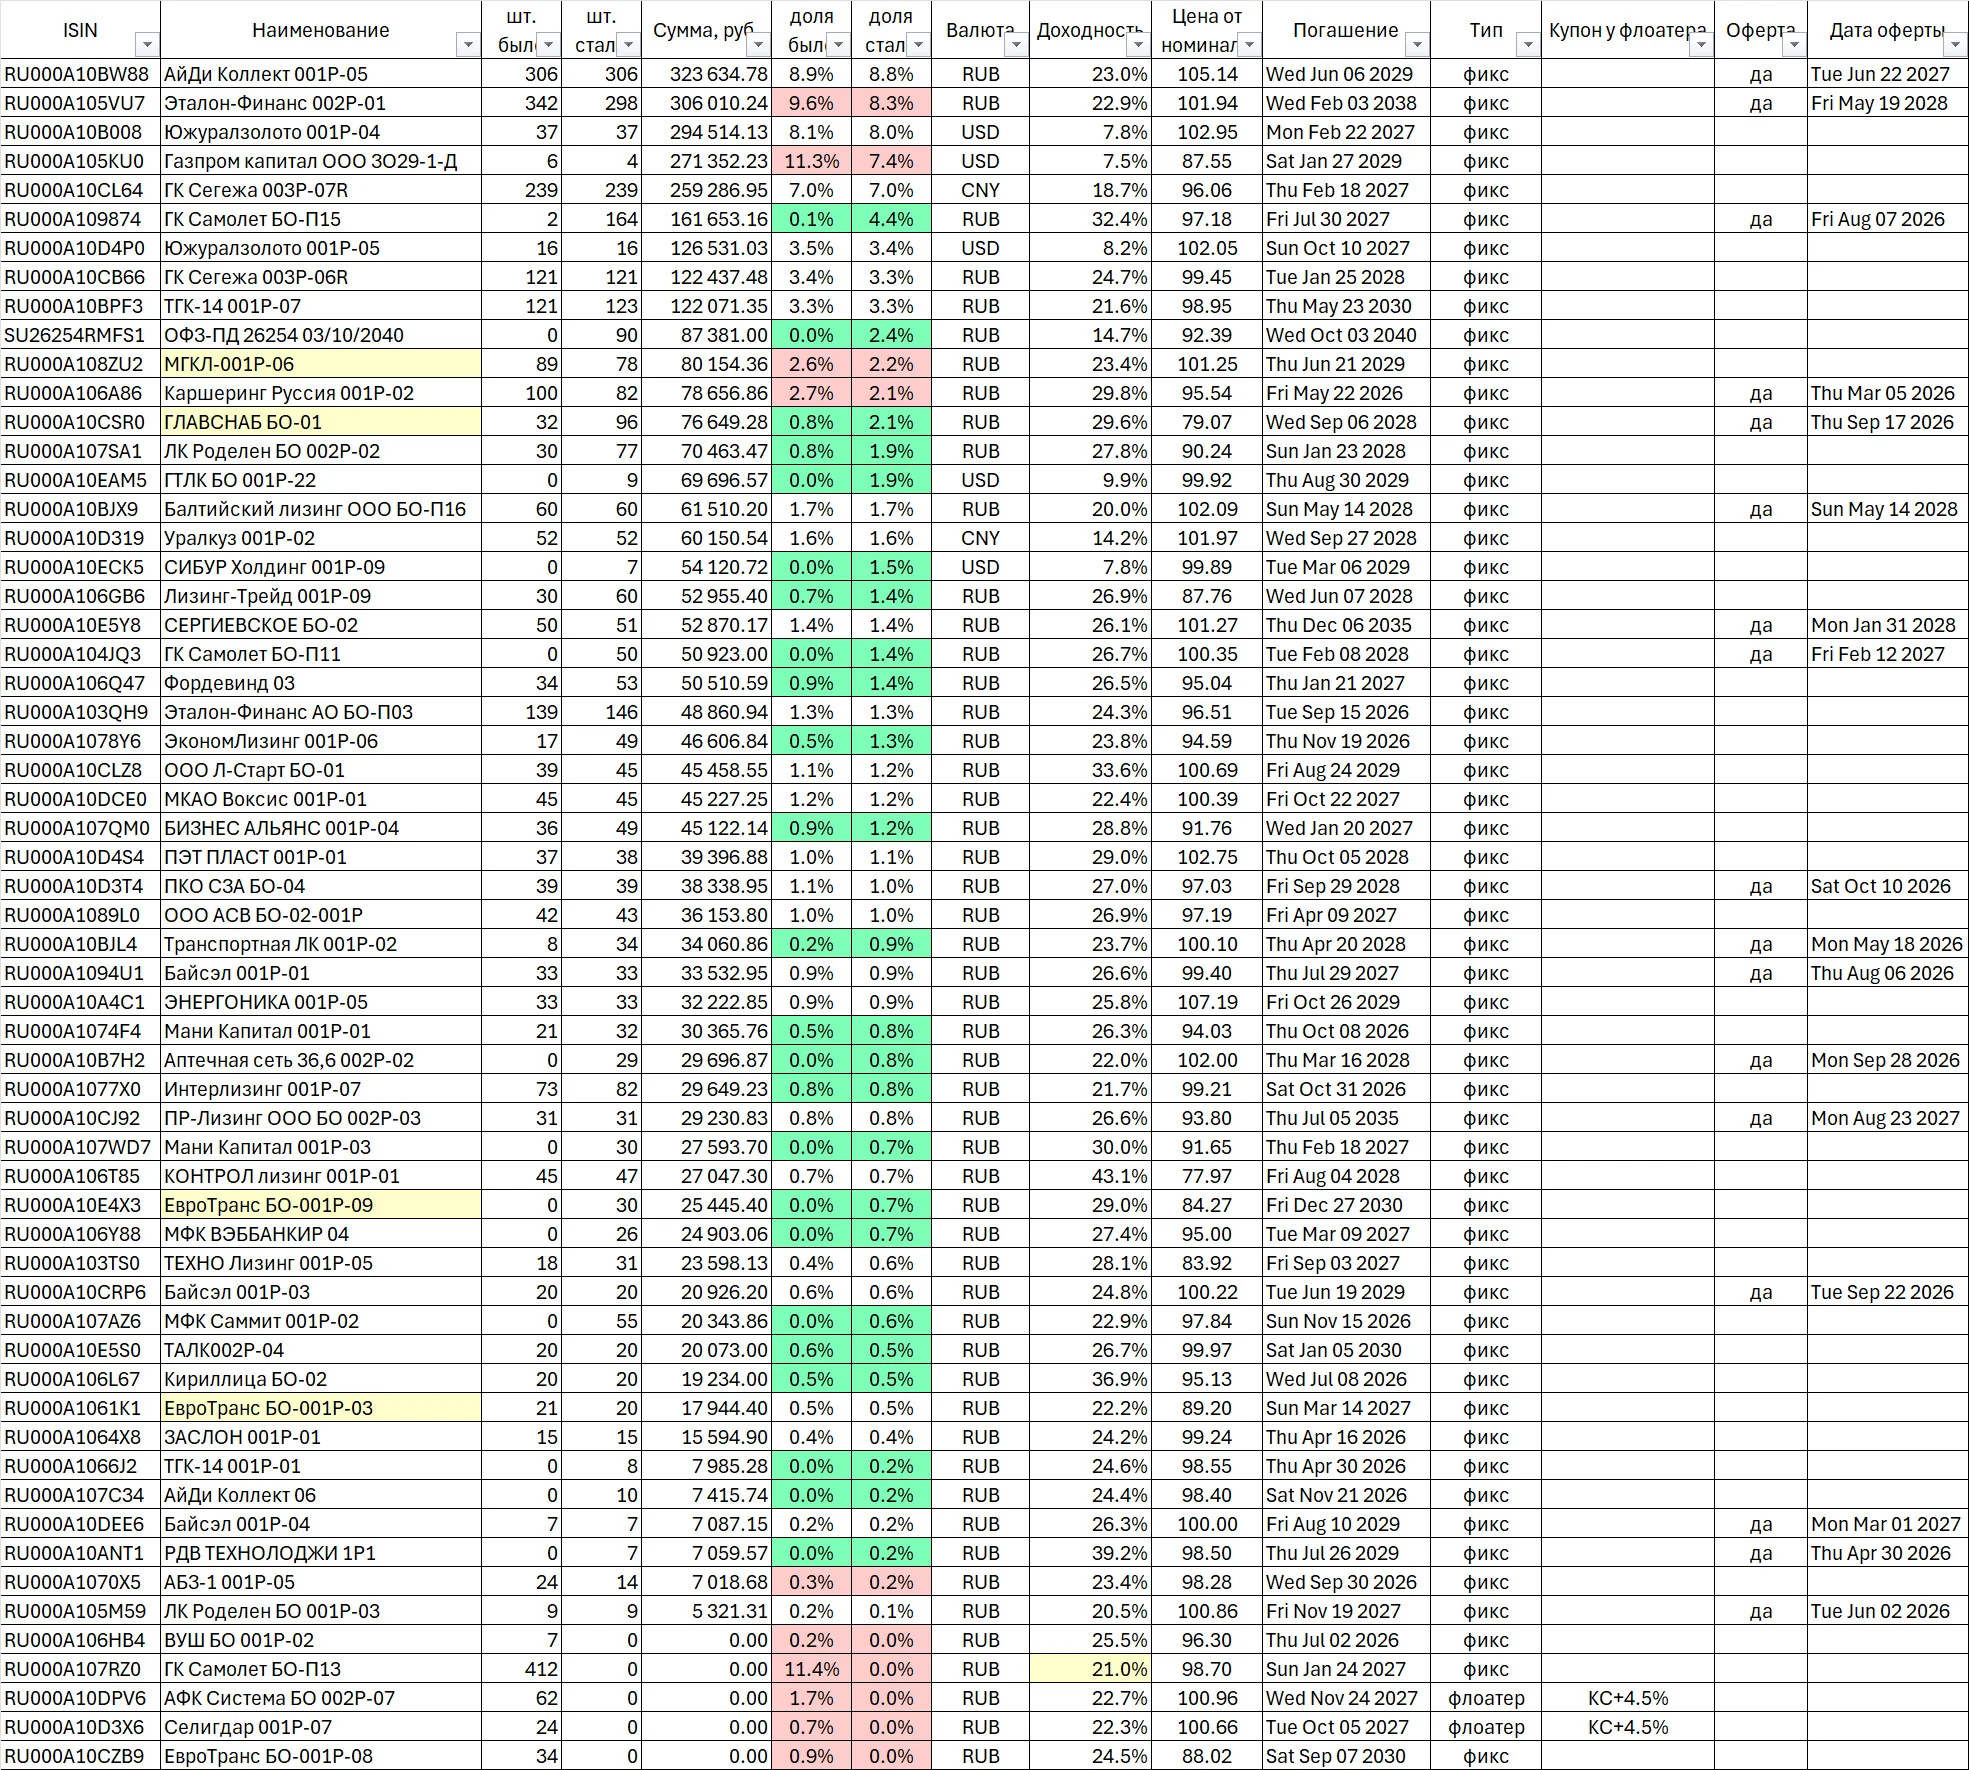Select the yellow 'МГКЛ-001P-06' cell

click(321, 364)
